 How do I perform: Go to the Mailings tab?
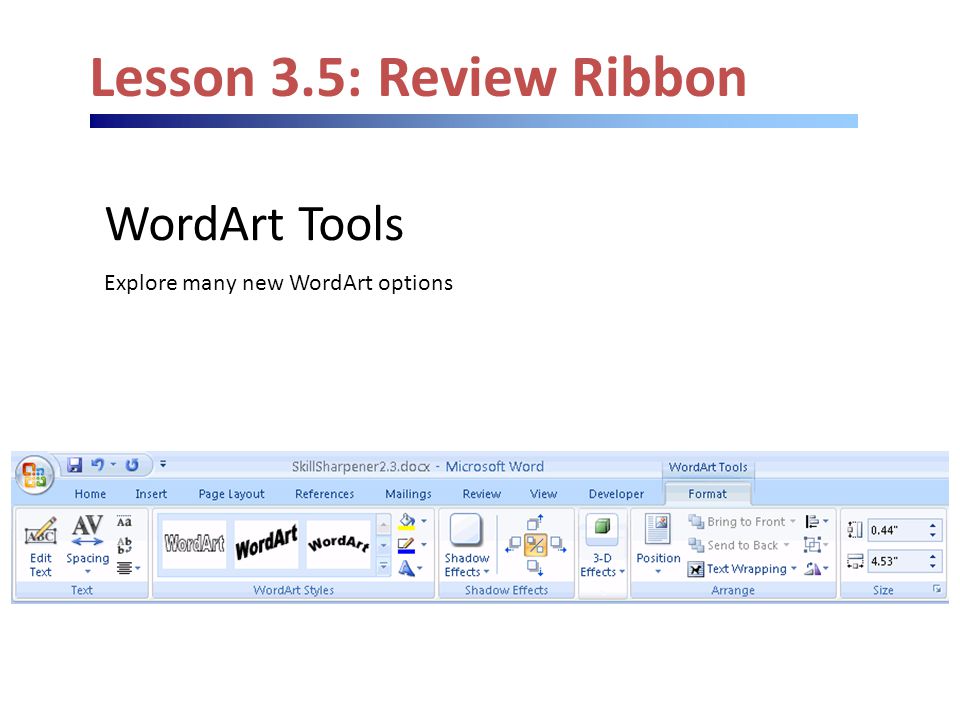(x=408, y=494)
